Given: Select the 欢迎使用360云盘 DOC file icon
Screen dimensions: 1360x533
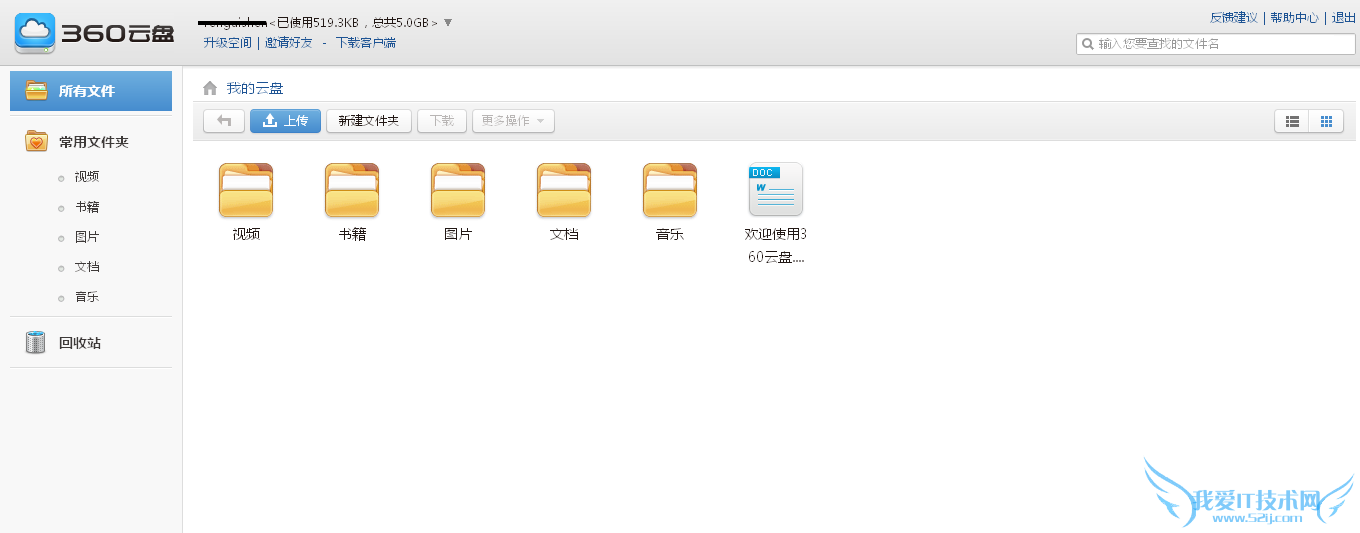Looking at the screenshot, I should click(x=776, y=189).
